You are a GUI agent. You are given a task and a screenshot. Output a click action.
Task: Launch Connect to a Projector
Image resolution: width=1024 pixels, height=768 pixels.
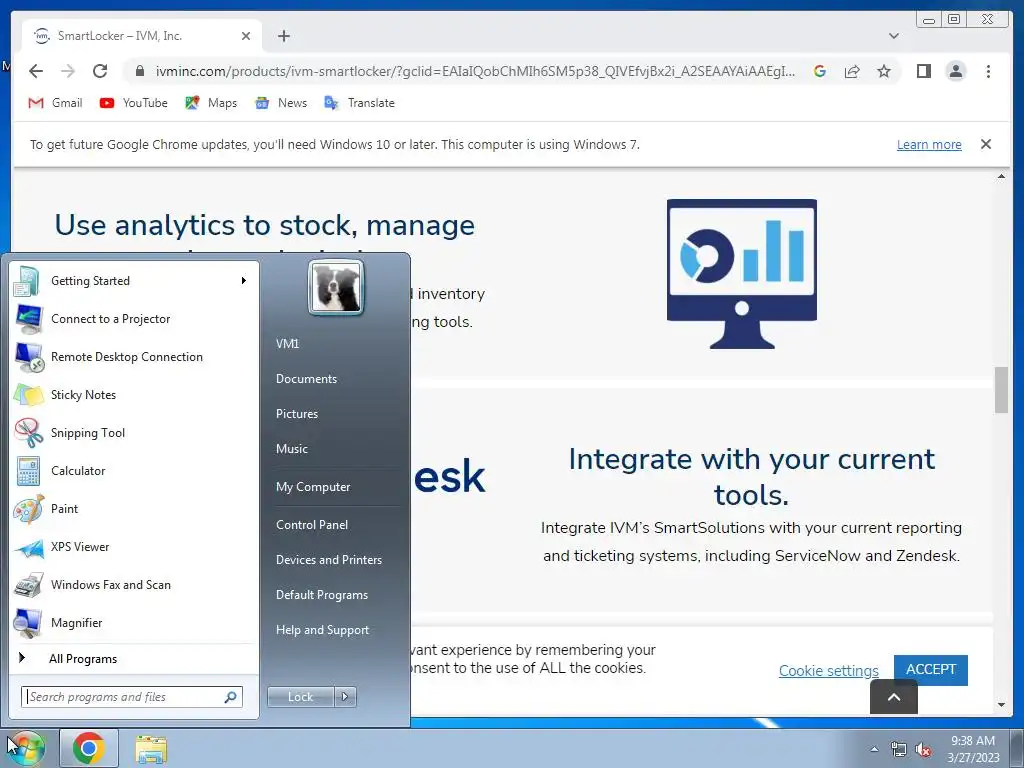(134, 319)
